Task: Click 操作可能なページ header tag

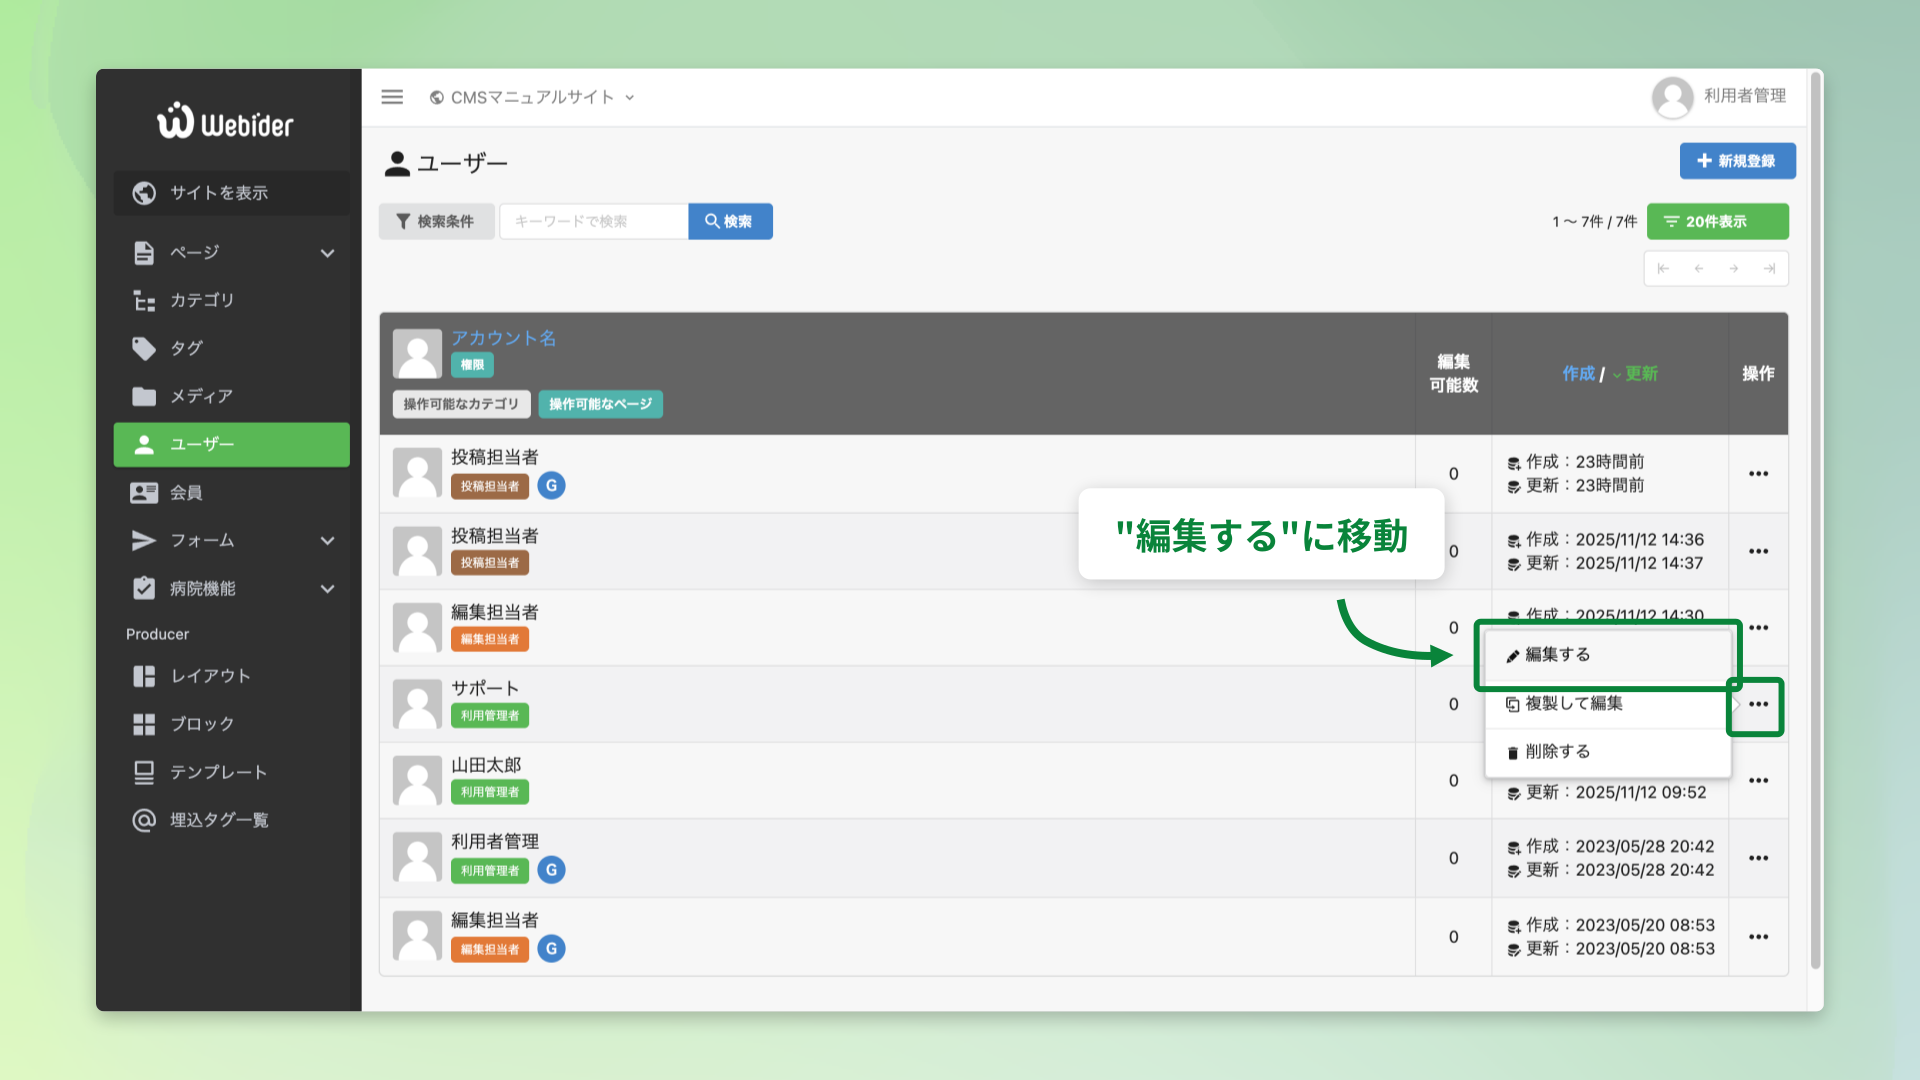Action: 600,404
